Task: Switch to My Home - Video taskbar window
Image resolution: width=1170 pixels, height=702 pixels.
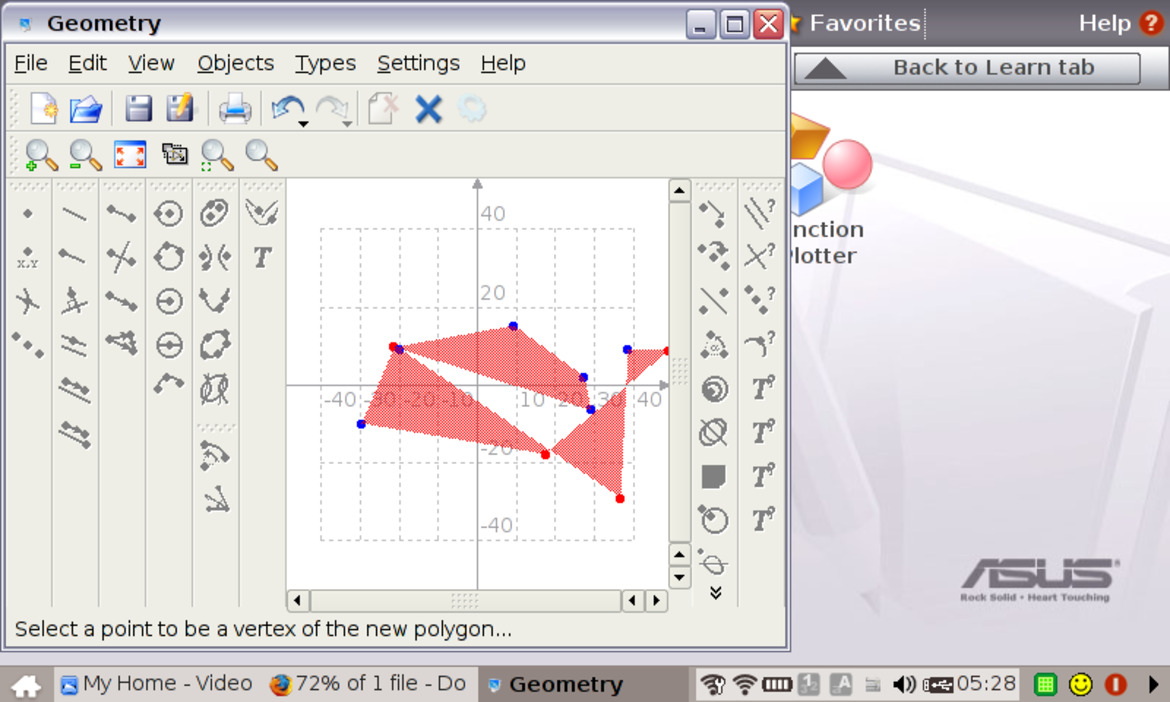Action: pos(157,683)
